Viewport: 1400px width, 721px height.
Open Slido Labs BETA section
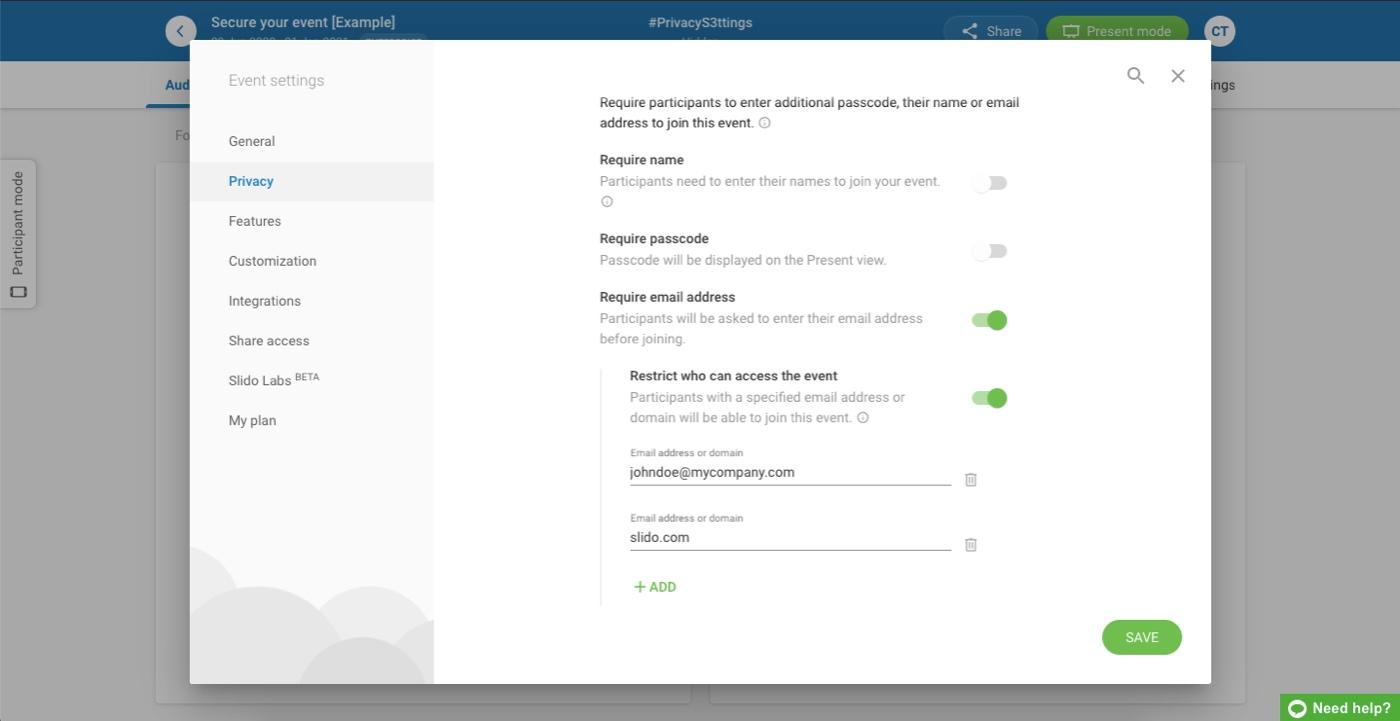pyautogui.click(x=312, y=380)
